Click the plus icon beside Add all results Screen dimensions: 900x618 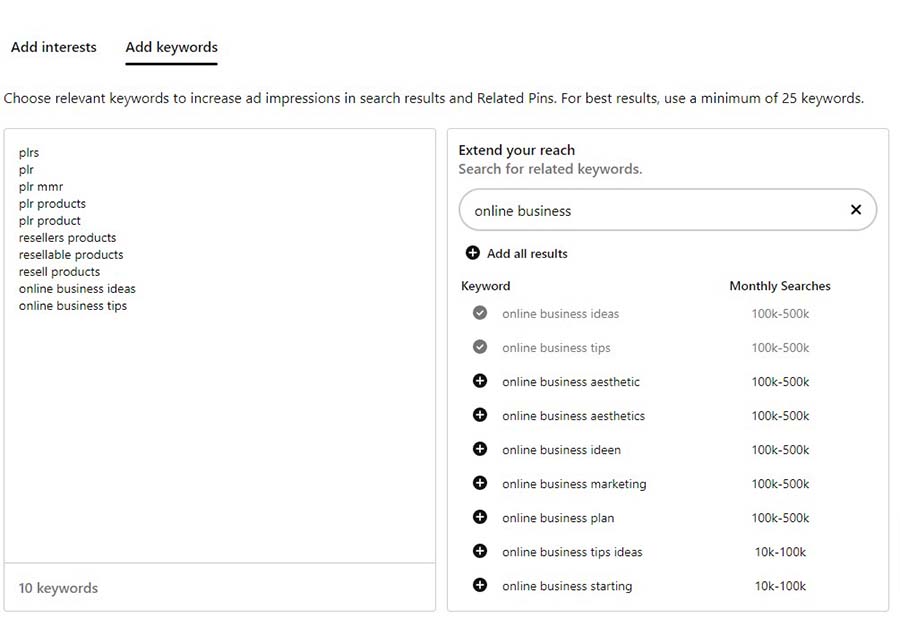[470, 253]
